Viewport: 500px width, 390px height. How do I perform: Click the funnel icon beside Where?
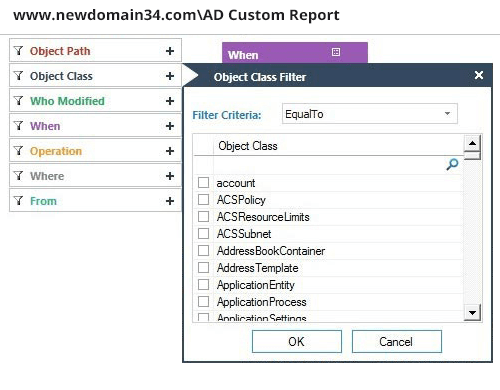[x=19, y=176]
